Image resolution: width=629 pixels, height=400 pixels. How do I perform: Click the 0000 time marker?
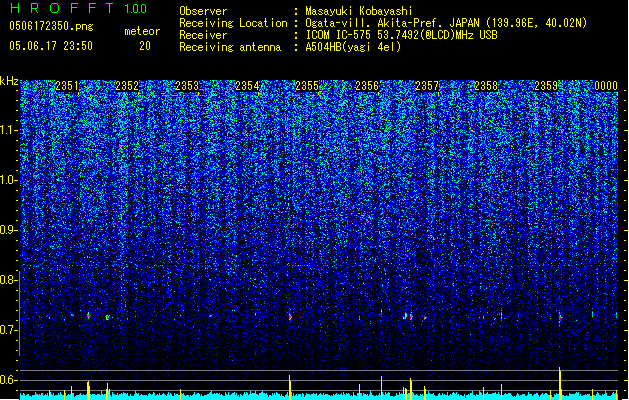pyautogui.click(x=606, y=86)
